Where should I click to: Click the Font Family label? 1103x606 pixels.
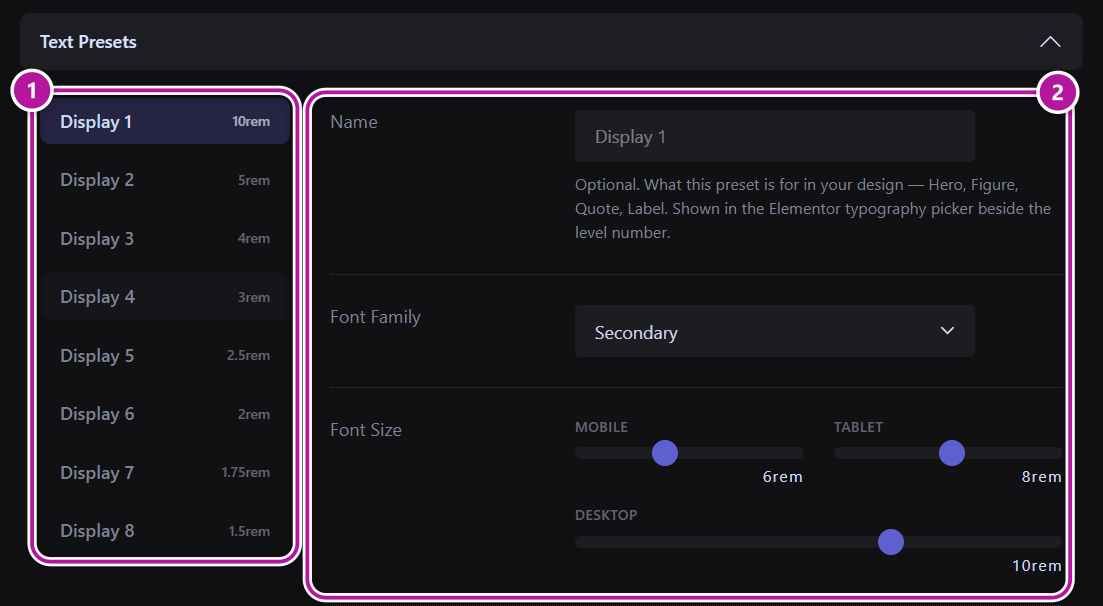click(375, 317)
